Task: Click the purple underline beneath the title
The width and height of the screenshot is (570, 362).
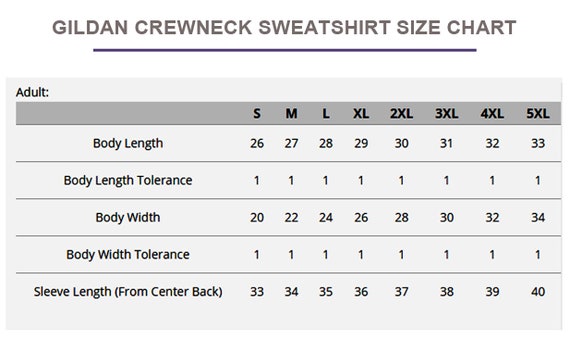Action: click(285, 50)
